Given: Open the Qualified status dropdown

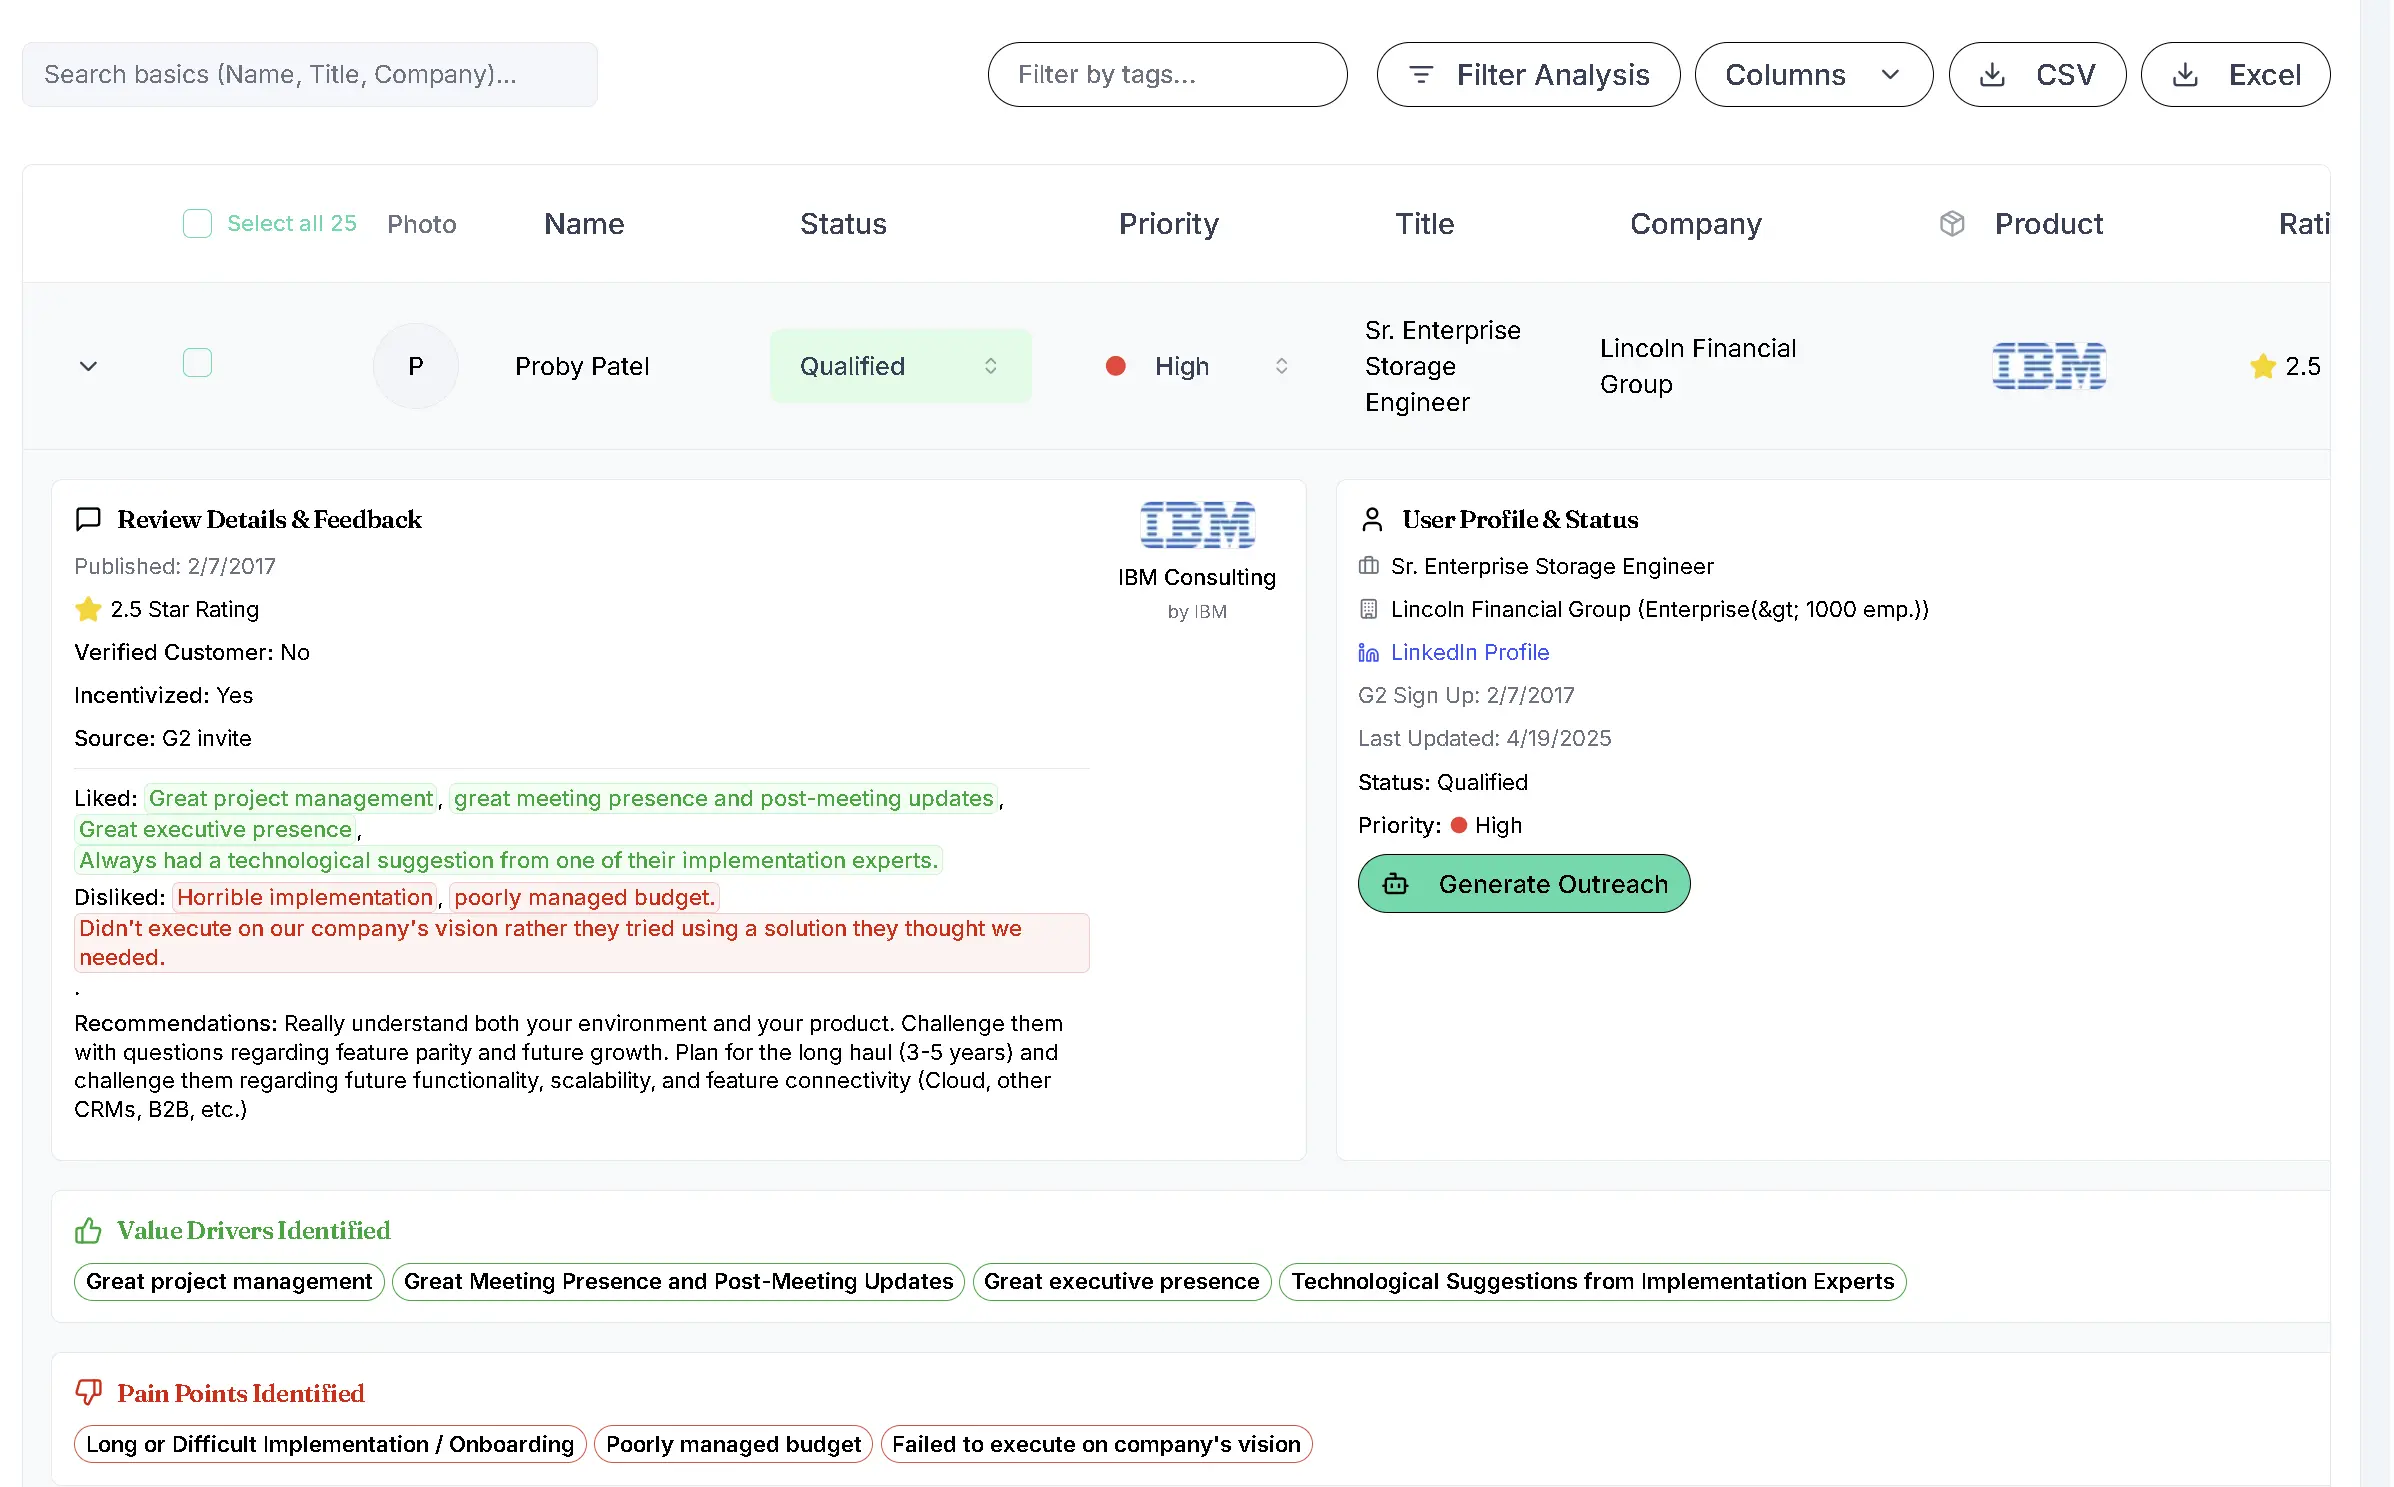Looking at the screenshot, I should 900,367.
